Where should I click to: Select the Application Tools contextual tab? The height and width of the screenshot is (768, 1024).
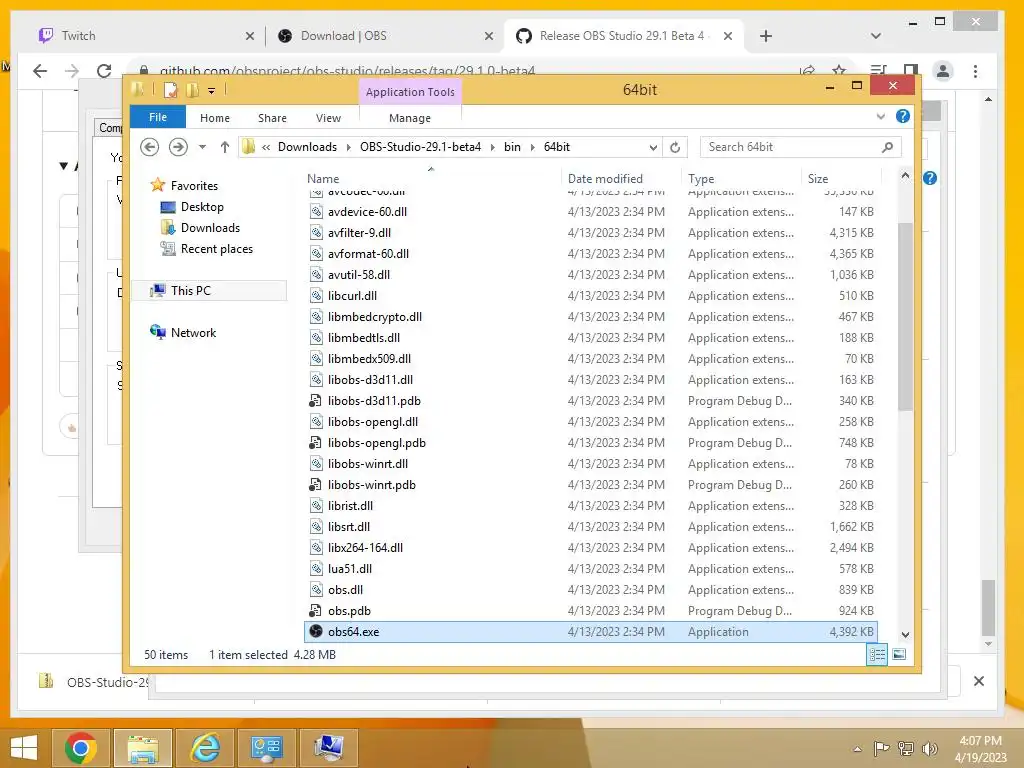[x=410, y=92]
